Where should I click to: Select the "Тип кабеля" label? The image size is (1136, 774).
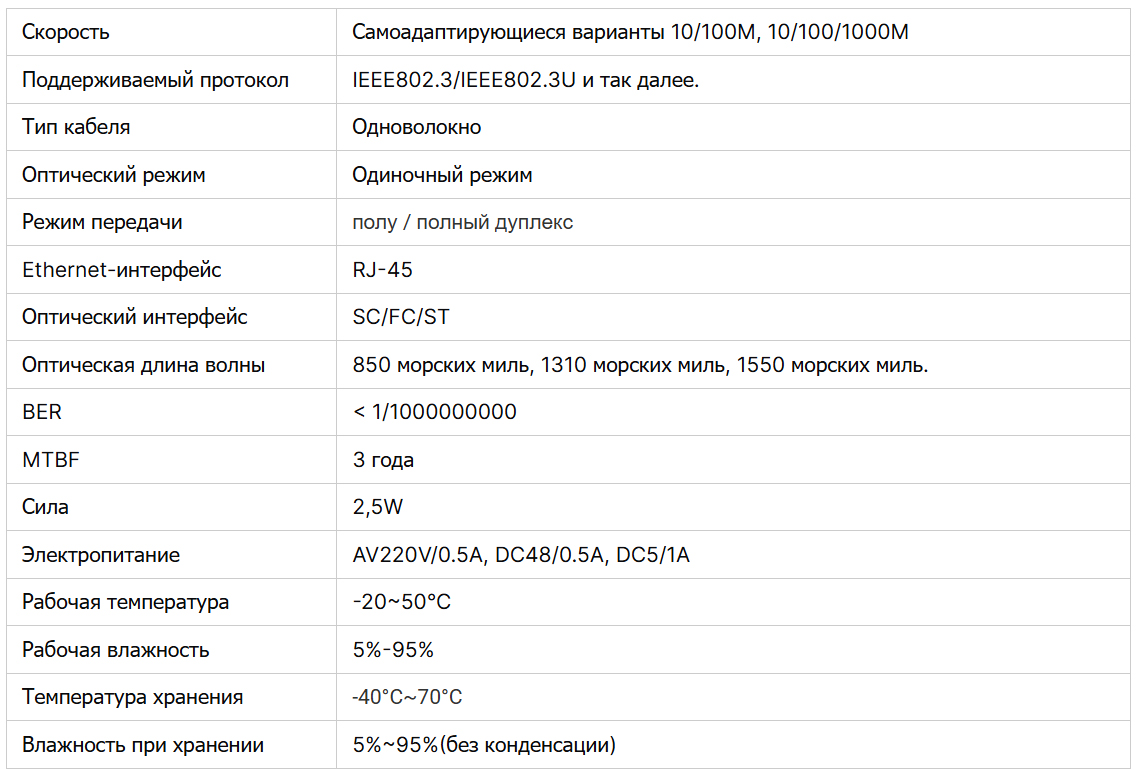click(76, 127)
